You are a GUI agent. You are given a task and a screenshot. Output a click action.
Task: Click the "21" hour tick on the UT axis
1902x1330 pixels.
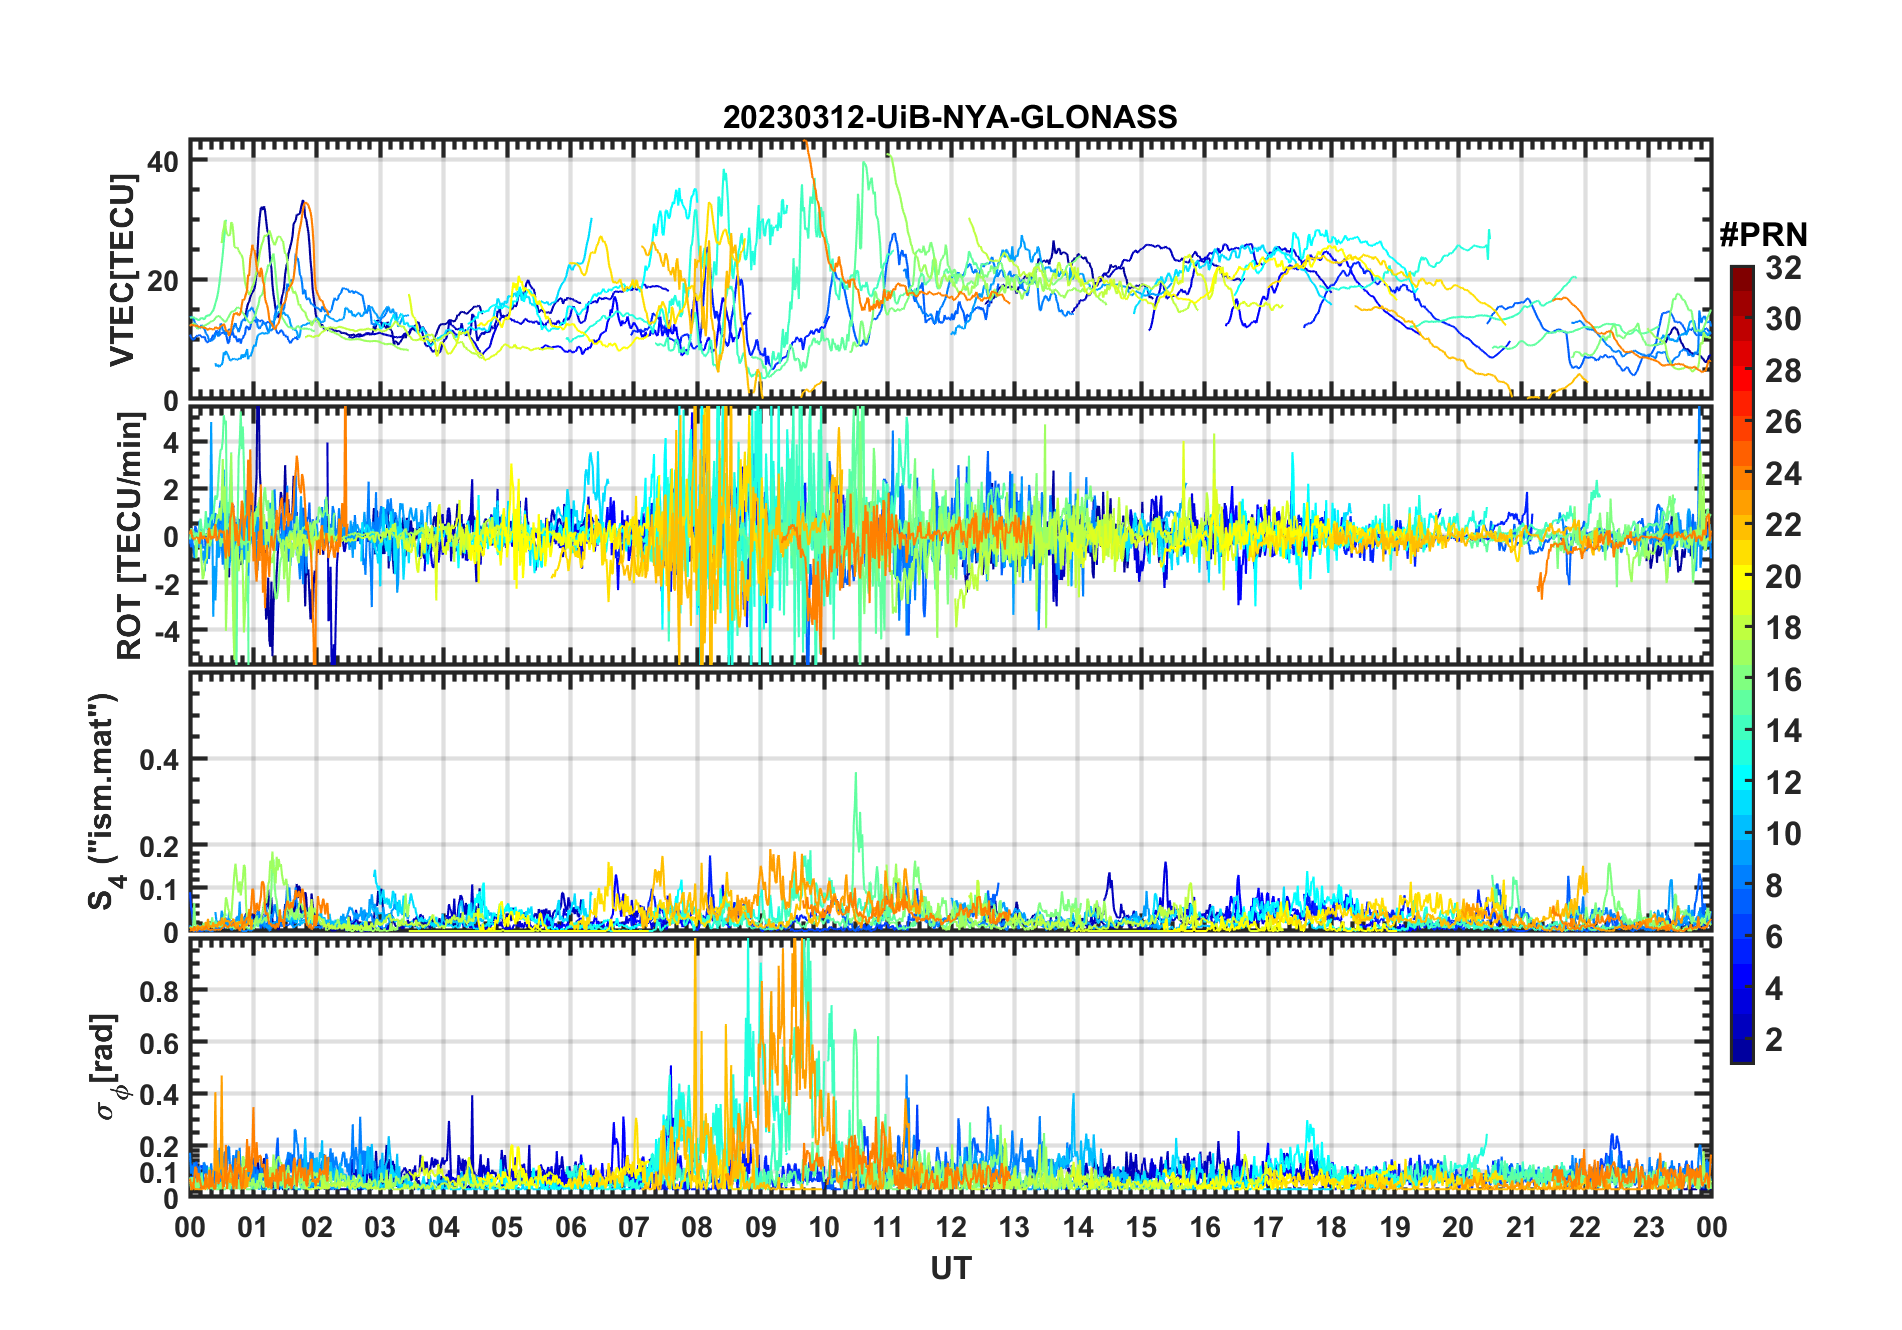(1521, 1227)
